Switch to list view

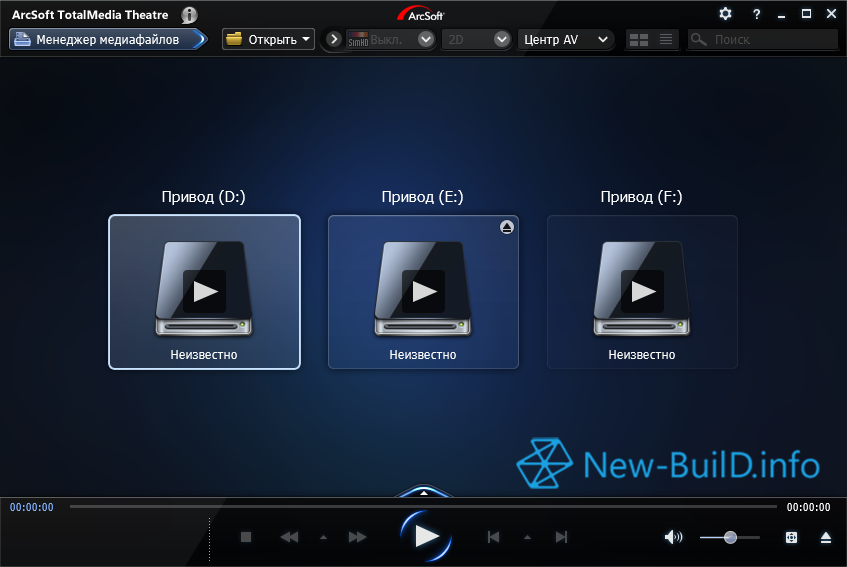click(666, 39)
